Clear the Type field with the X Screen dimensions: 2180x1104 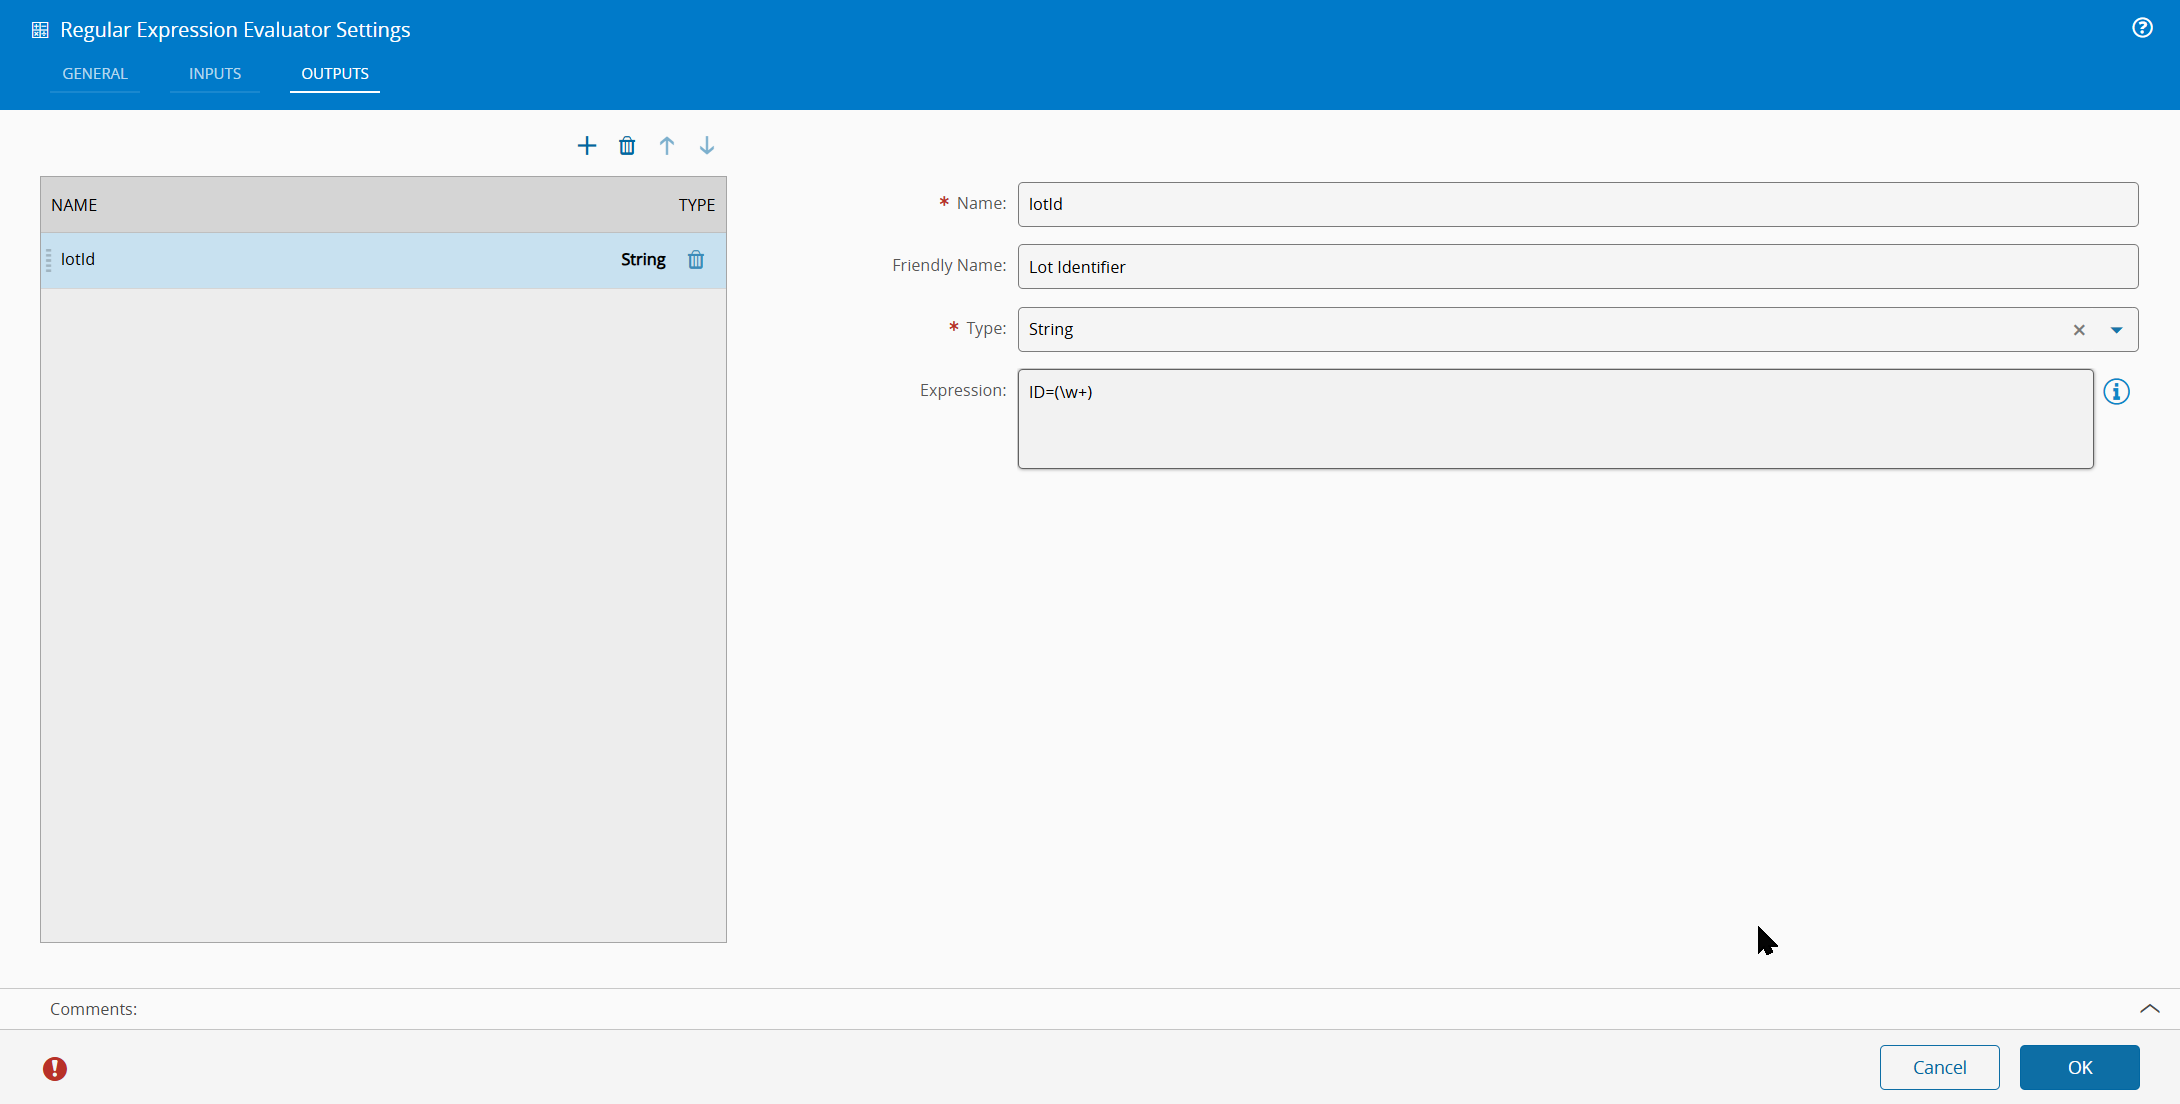coord(2079,330)
